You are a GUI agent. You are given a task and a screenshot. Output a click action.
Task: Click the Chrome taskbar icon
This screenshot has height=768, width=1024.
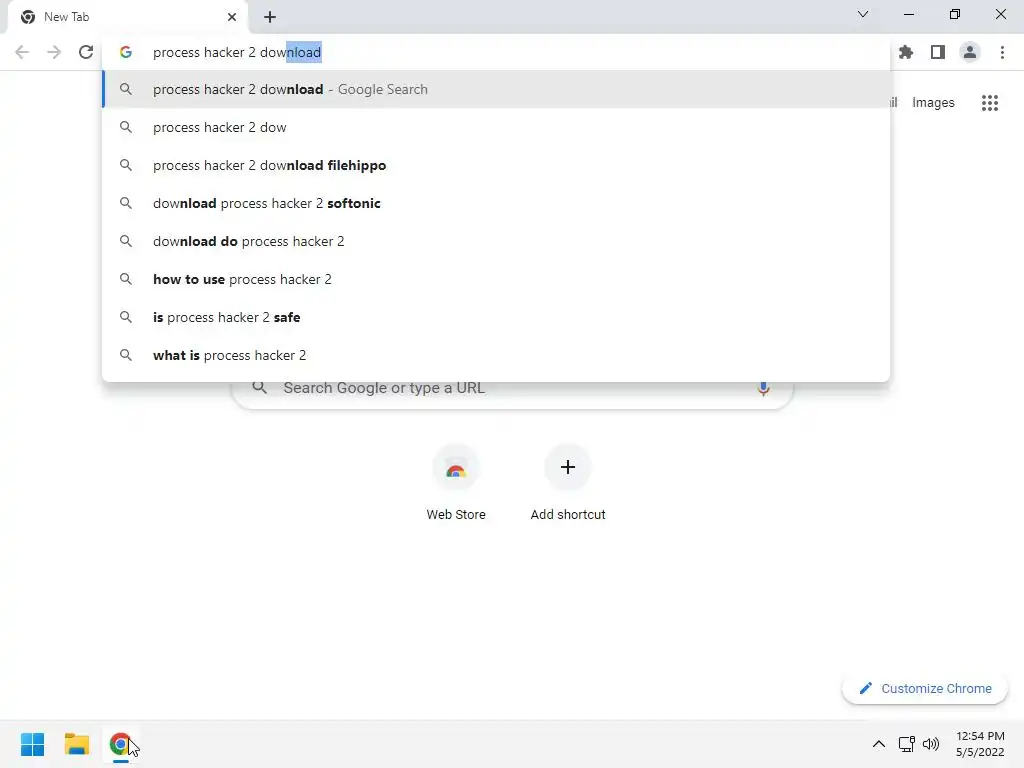[120, 744]
